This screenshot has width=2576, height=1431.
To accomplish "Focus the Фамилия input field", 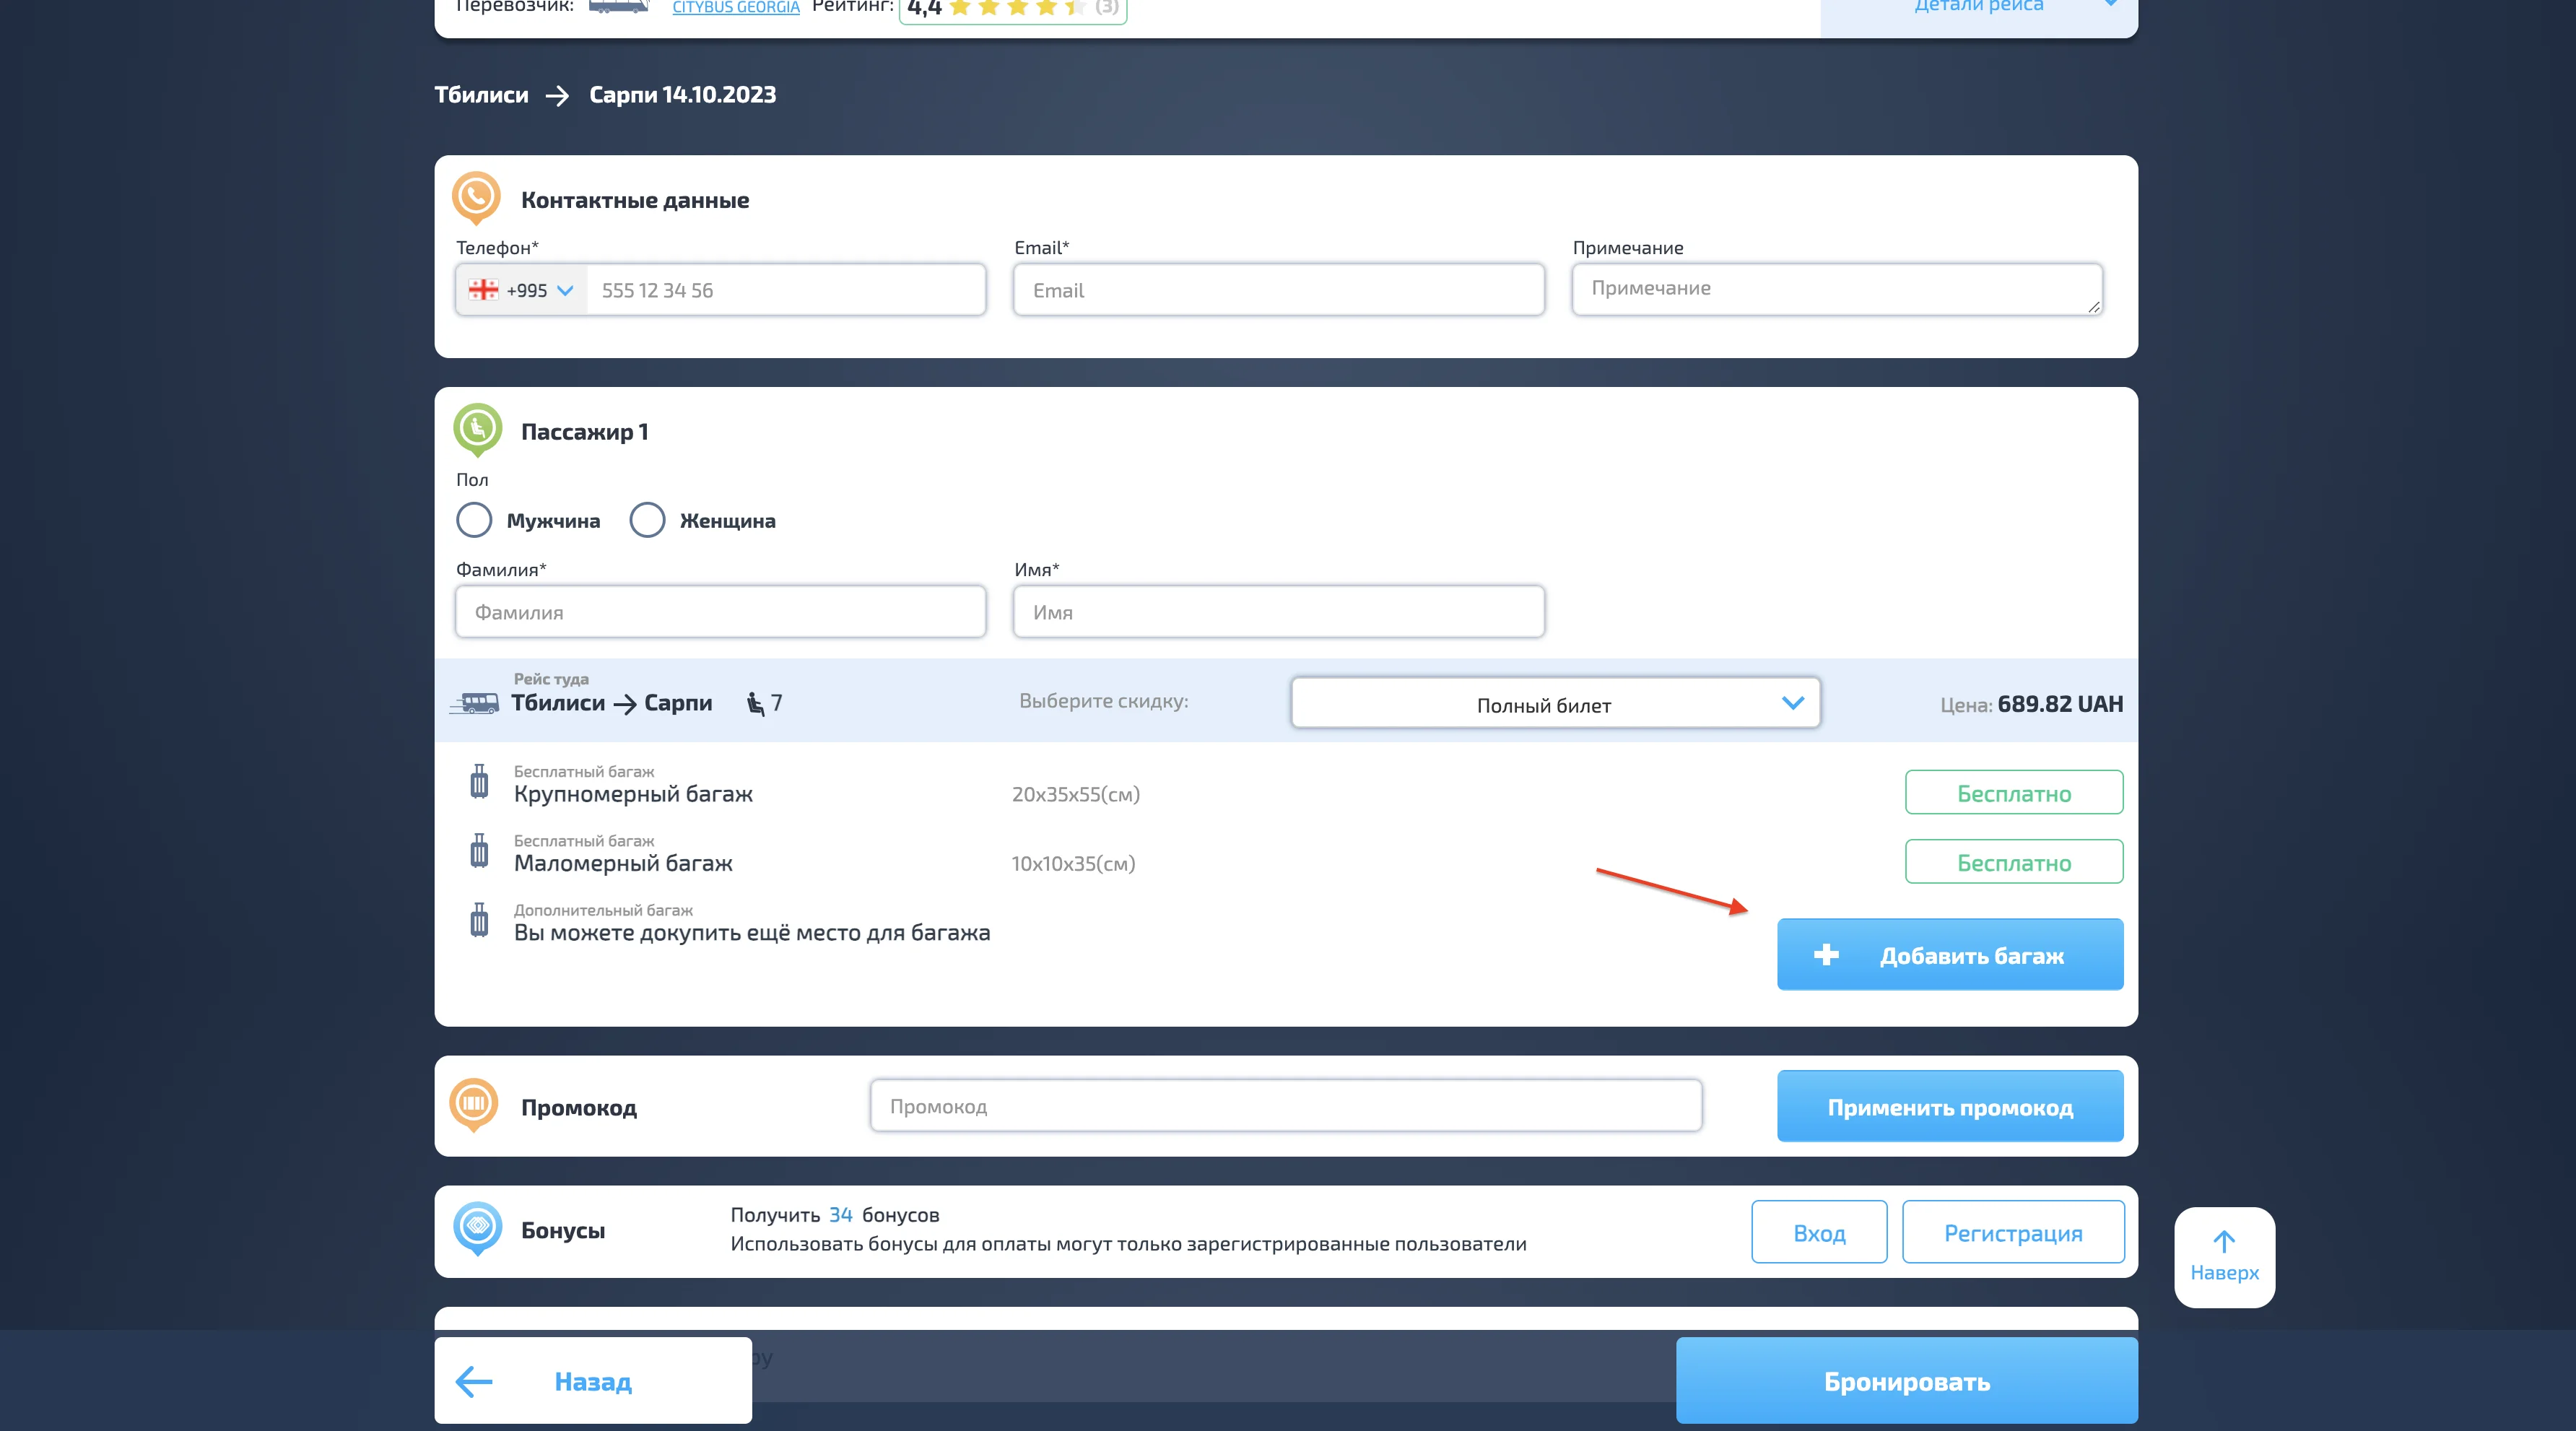I will coord(720,612).
